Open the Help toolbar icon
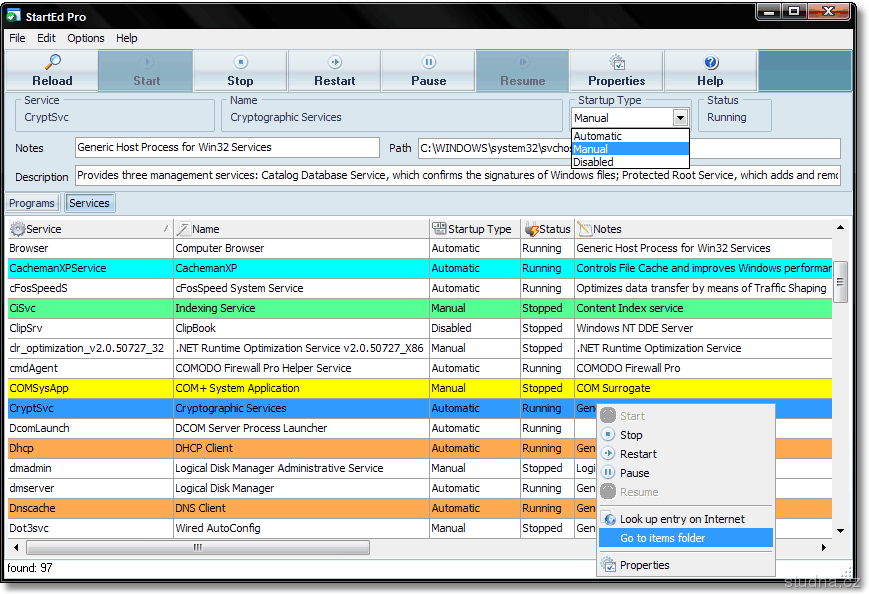Image resolution: width=869 pixels, height=594 pixels. coord(710,71)
